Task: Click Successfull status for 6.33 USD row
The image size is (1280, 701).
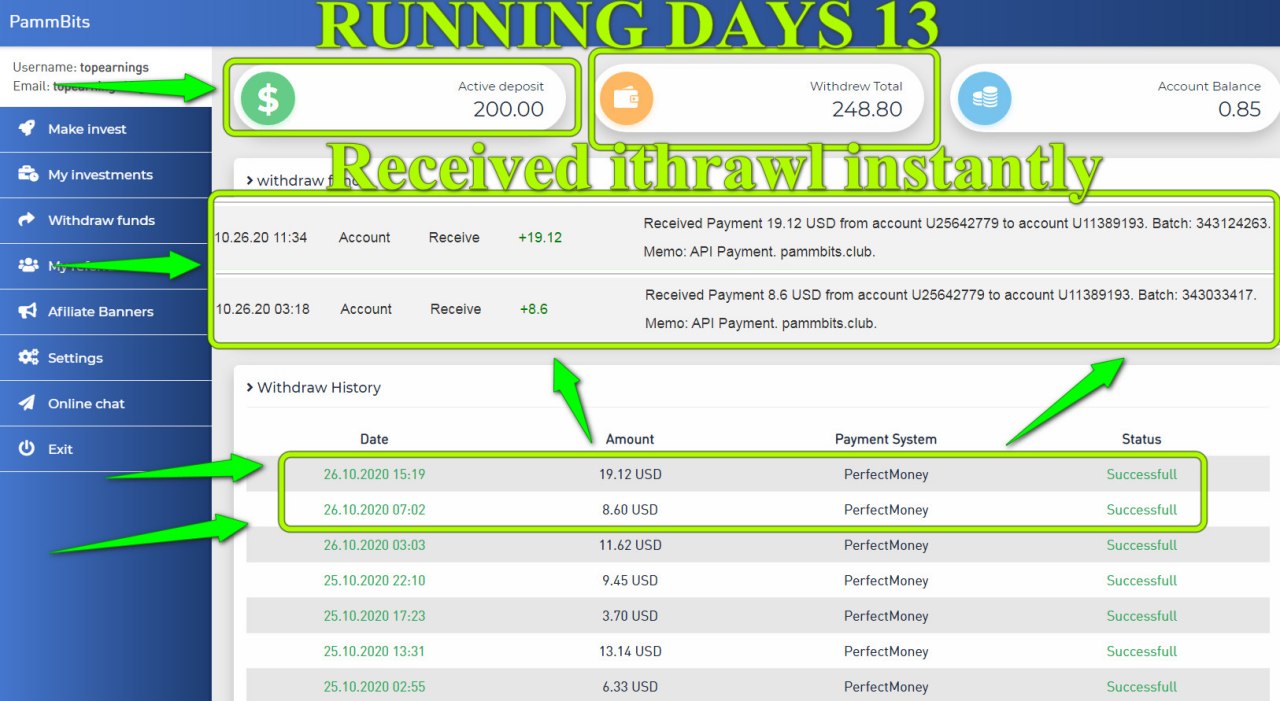Action: click(1142, 687)
